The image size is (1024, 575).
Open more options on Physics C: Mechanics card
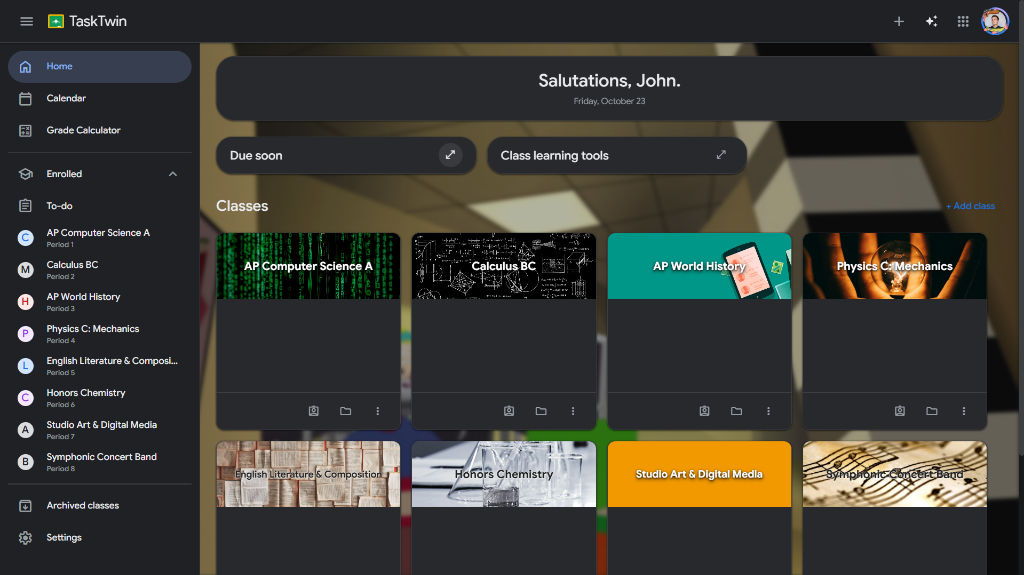(x=964, y=411)
